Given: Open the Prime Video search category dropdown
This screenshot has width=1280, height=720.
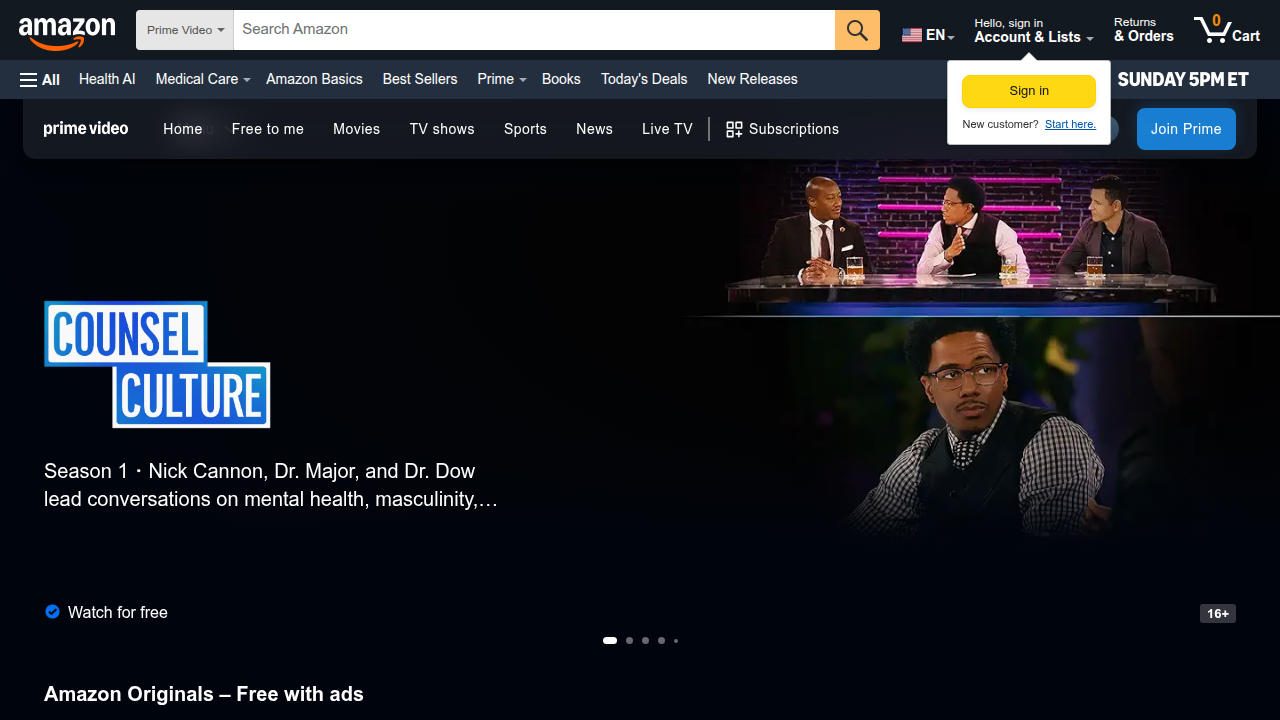Looking at the screenshot, I should (x=185, y=30).
